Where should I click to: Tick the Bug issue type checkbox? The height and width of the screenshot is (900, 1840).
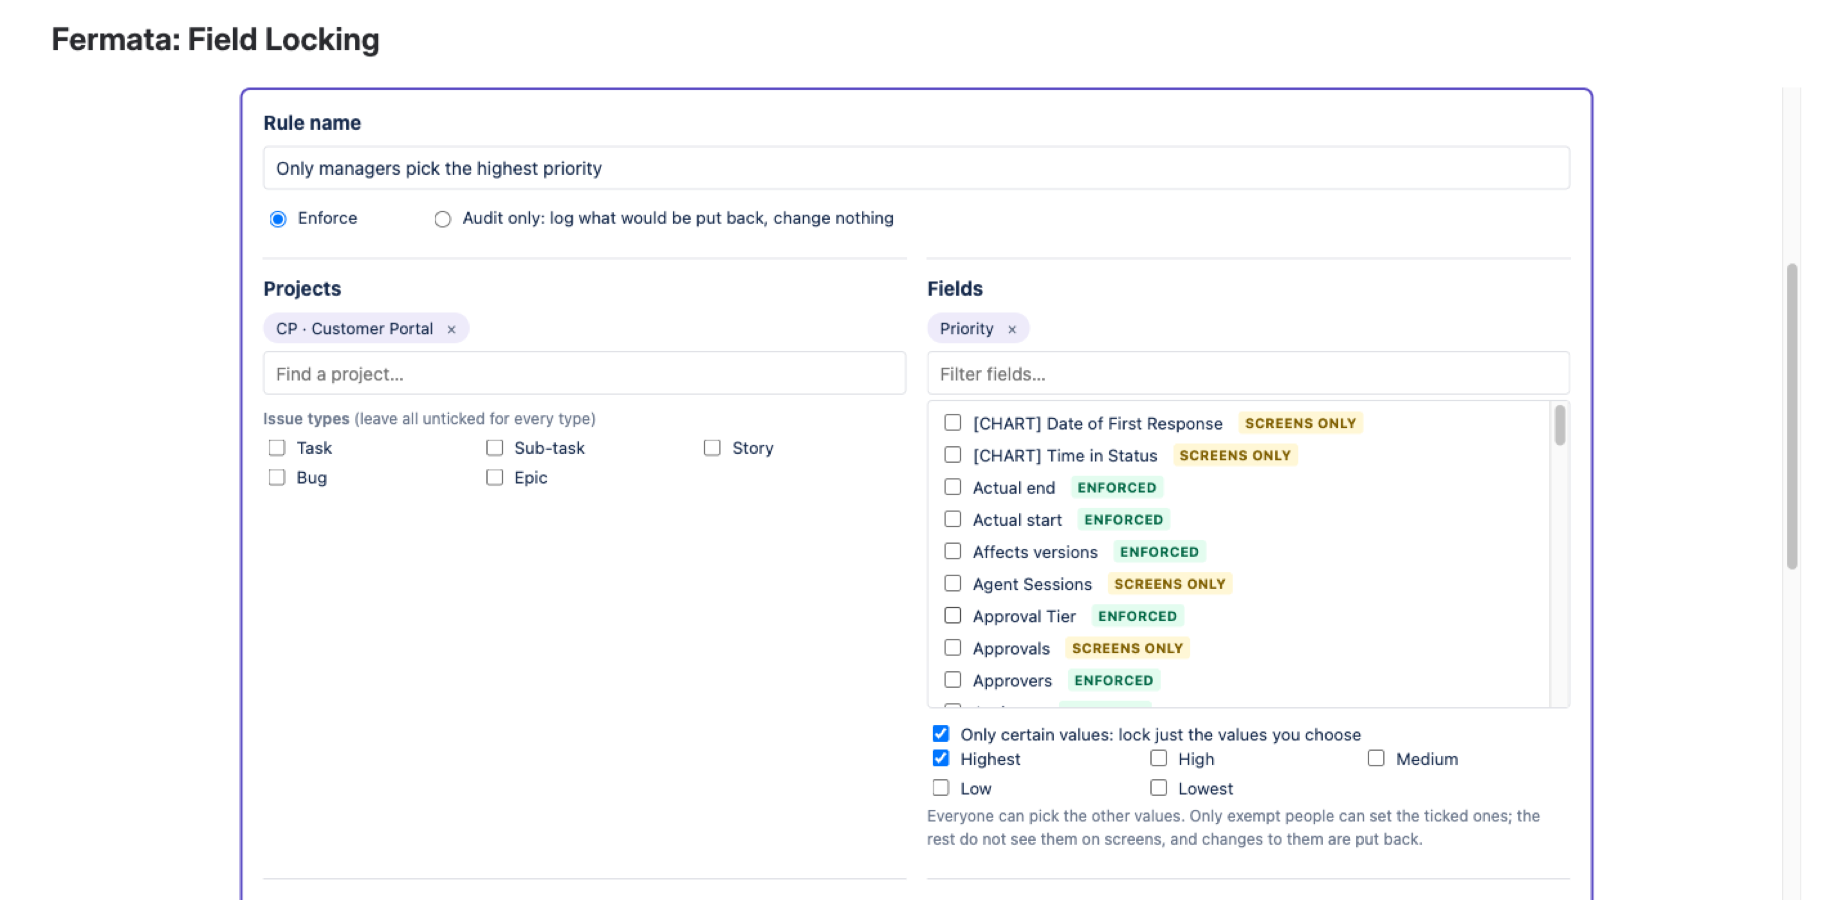pyautogui.click(x=277, y=478)
